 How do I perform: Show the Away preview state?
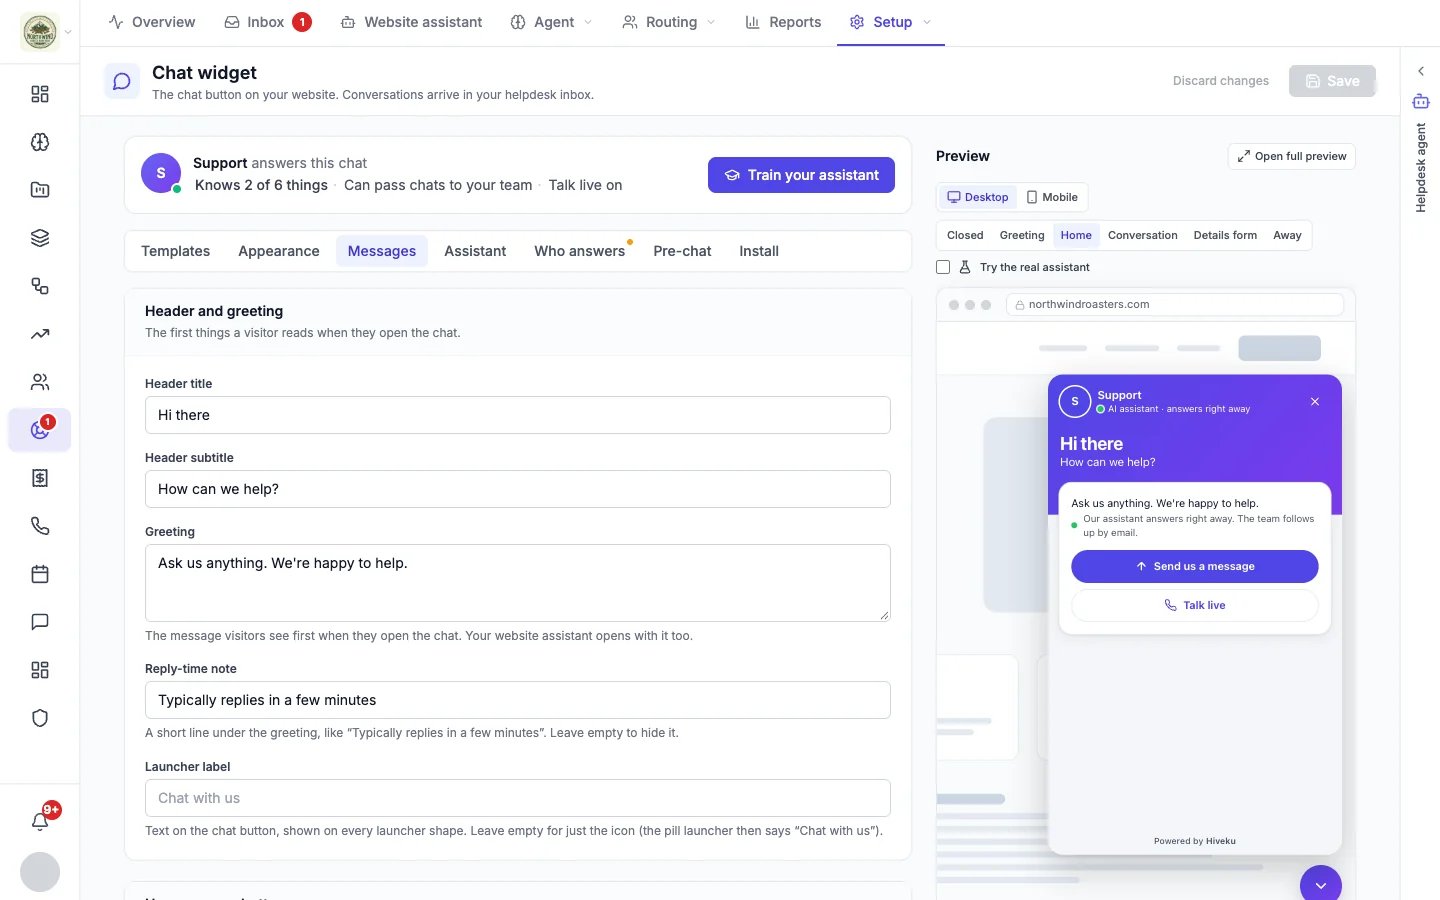1287,235
